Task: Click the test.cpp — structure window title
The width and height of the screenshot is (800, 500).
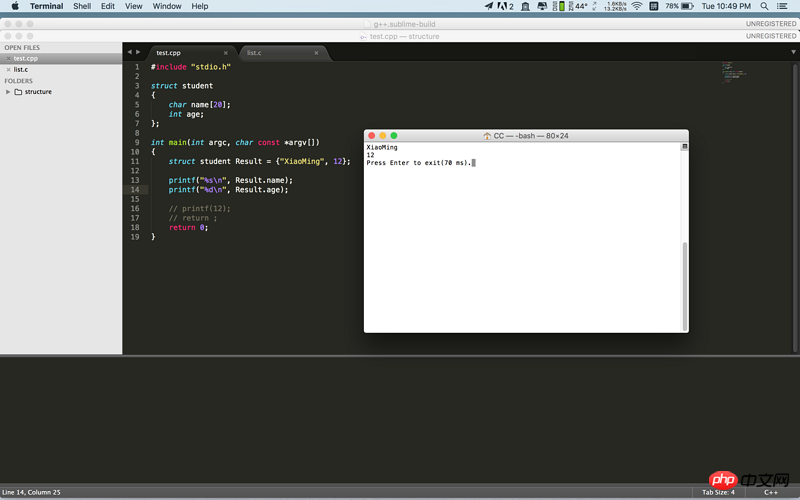Action: [404, 36]
